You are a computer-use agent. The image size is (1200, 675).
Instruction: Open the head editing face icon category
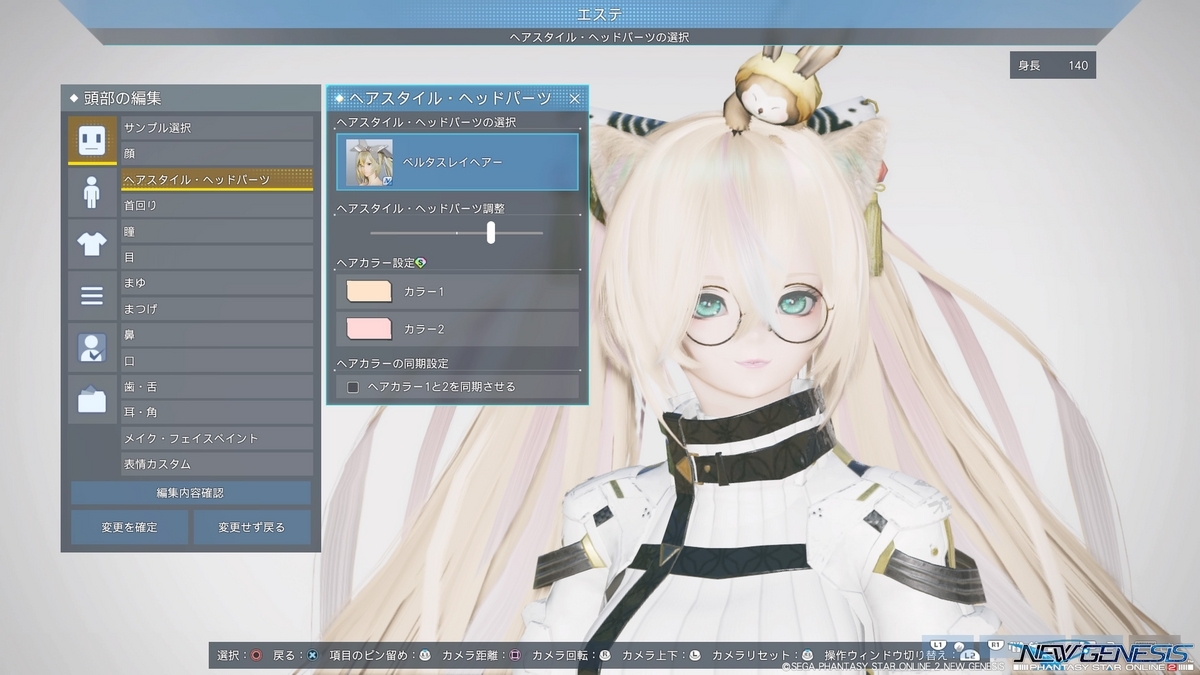(x=92, y=140)
